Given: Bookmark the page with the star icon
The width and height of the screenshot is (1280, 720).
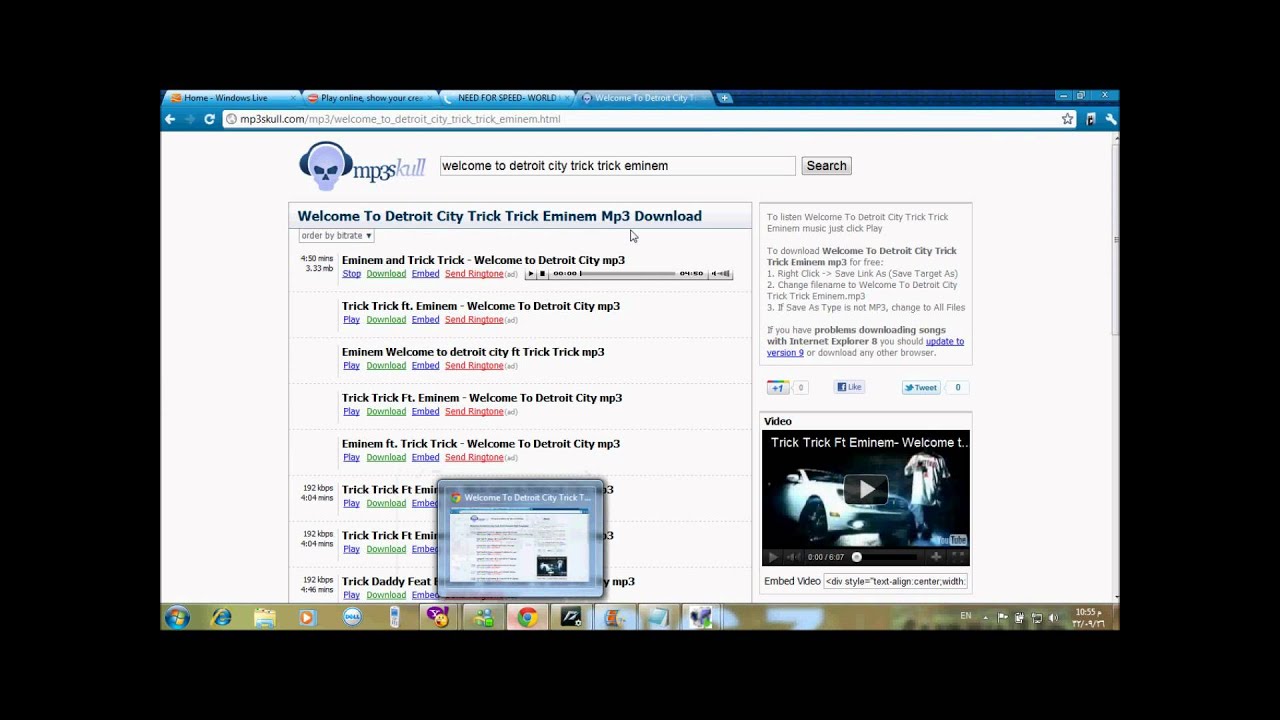Looking at the screenshot, I should pyautogui.click(x=1067, y=119).
